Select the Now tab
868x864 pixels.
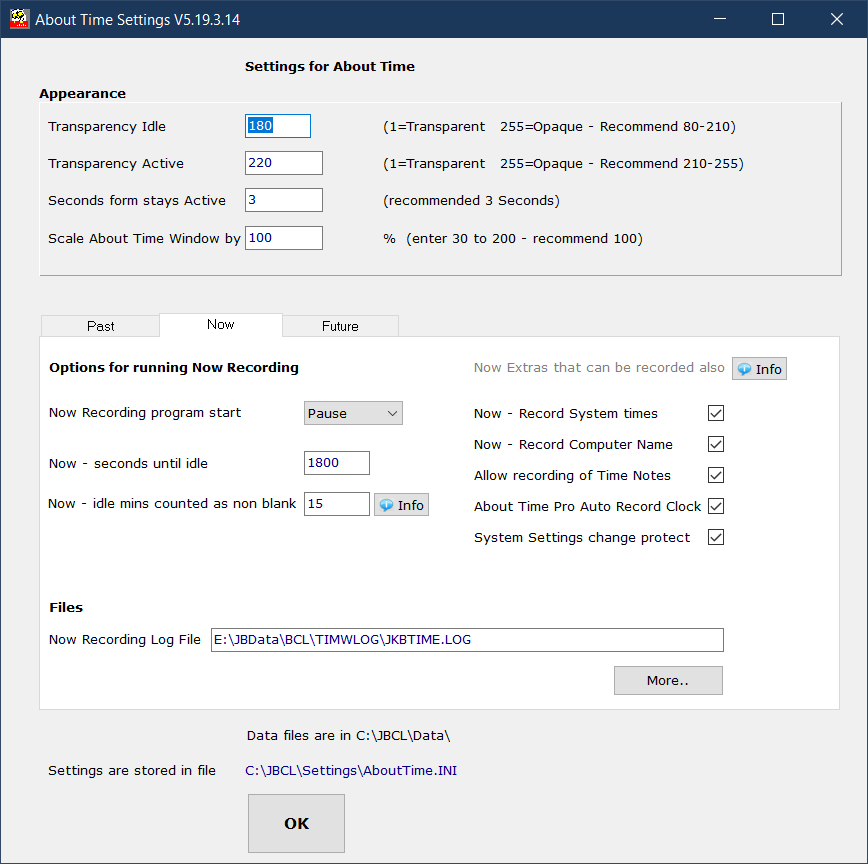[x=220, y=324]
